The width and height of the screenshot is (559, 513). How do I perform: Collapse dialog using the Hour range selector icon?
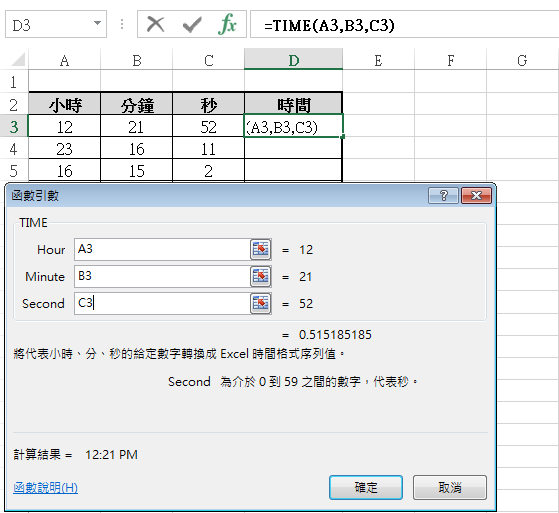point(261,249)
